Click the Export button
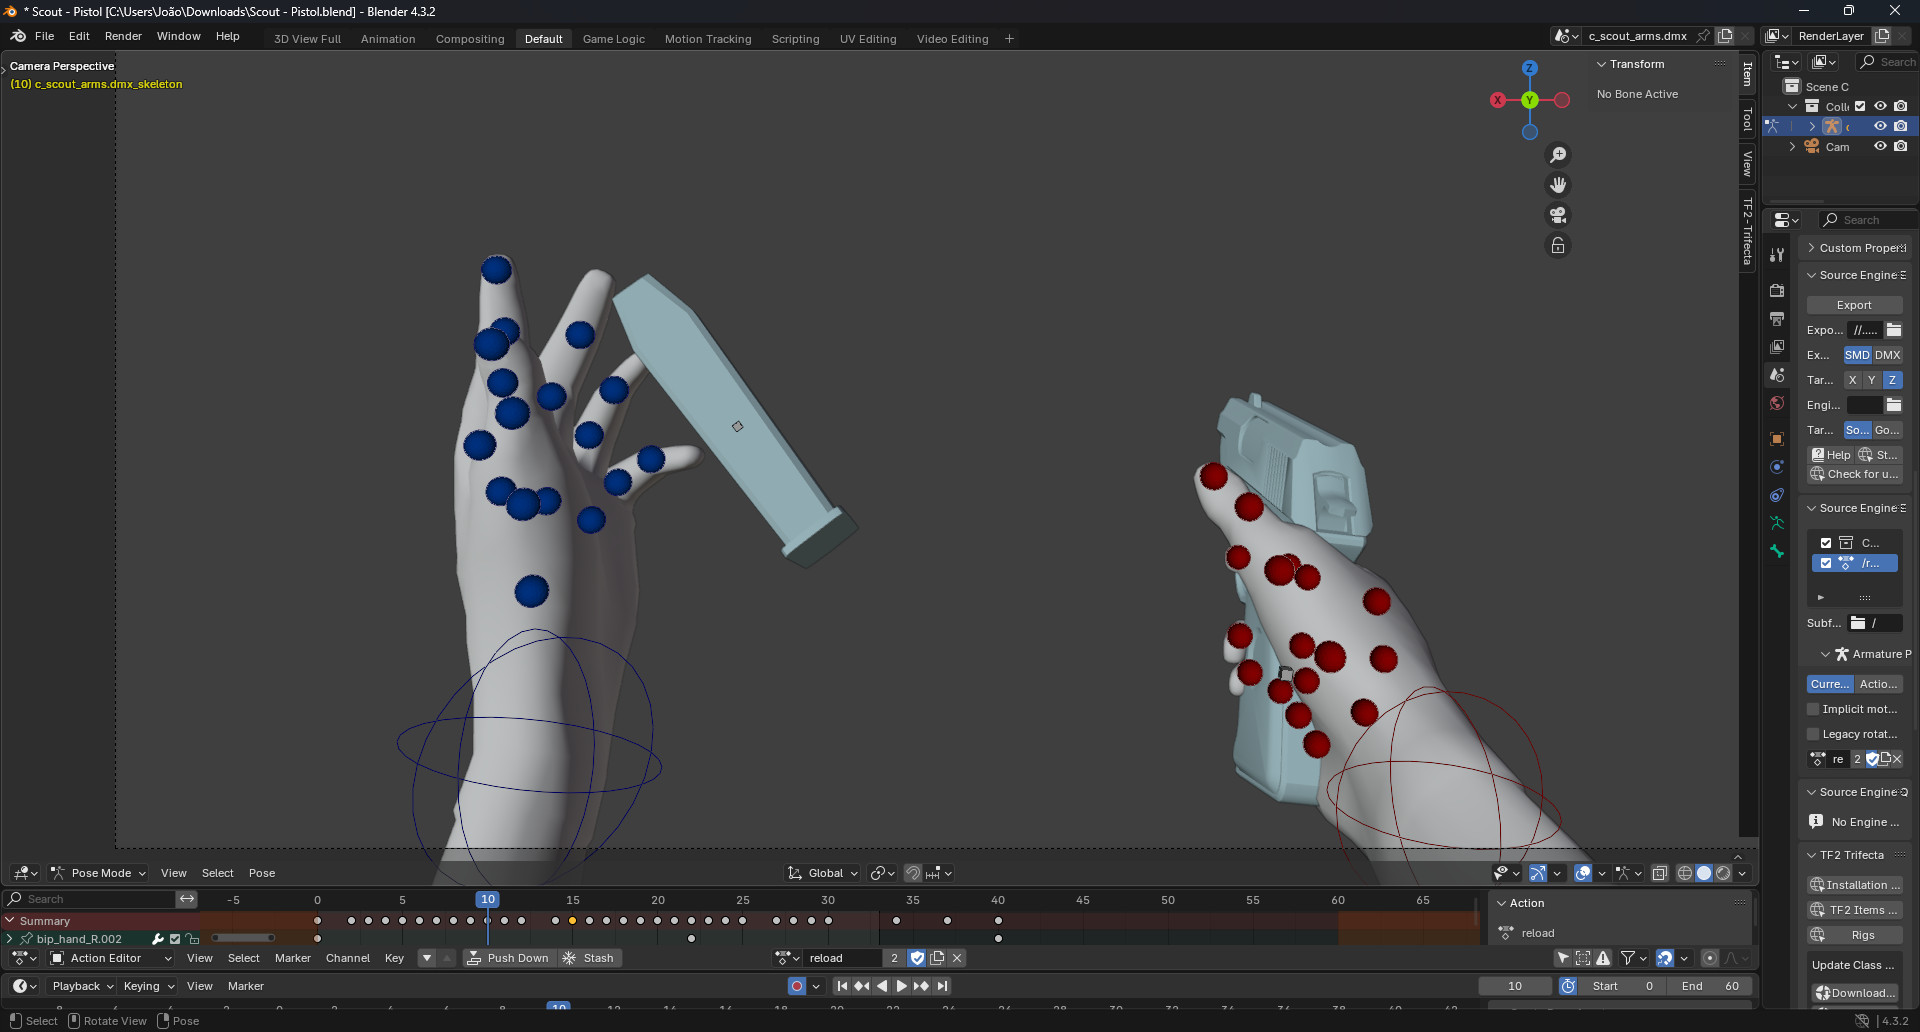This screenshot has width=1920, height=1032. point(1853,305)
